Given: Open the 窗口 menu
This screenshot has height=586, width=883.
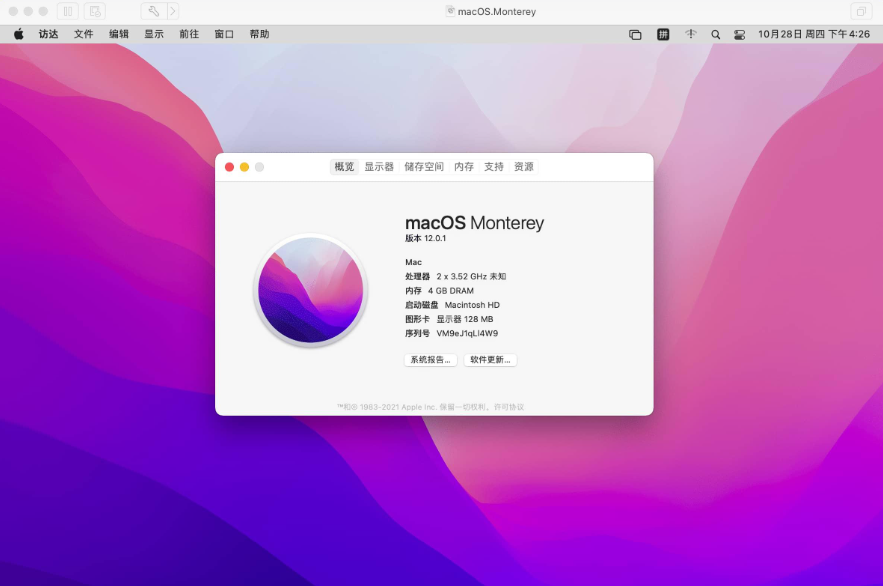Looking at the screenshot, I should (224, 34).
